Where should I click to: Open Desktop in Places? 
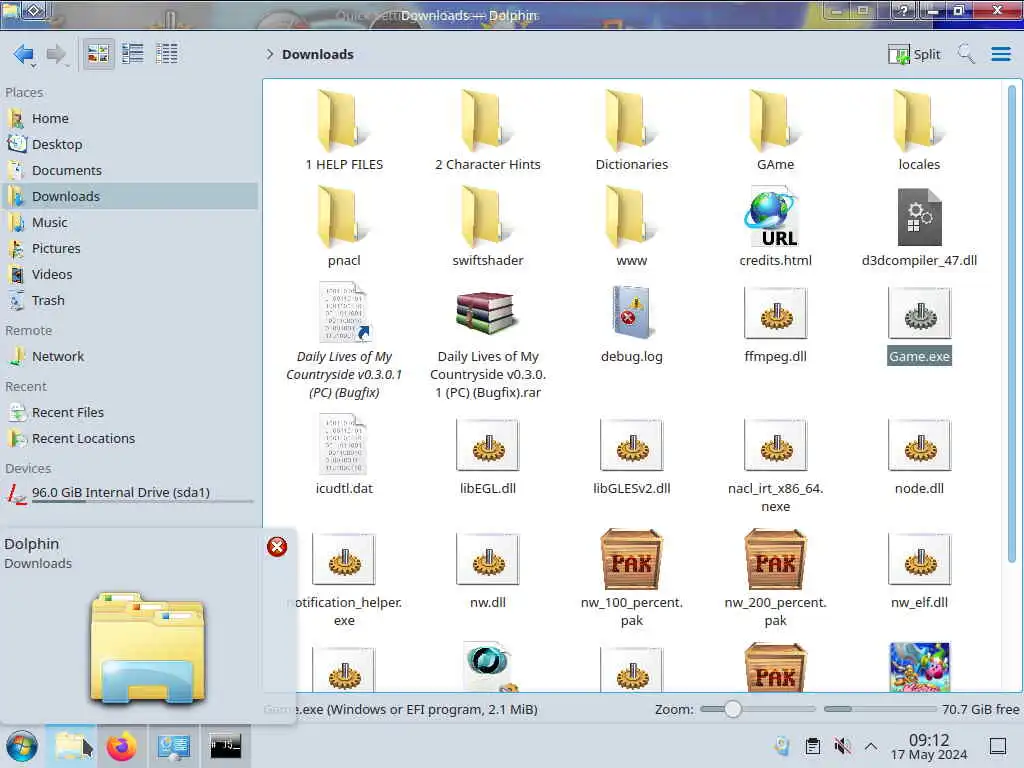click(131, 144)
